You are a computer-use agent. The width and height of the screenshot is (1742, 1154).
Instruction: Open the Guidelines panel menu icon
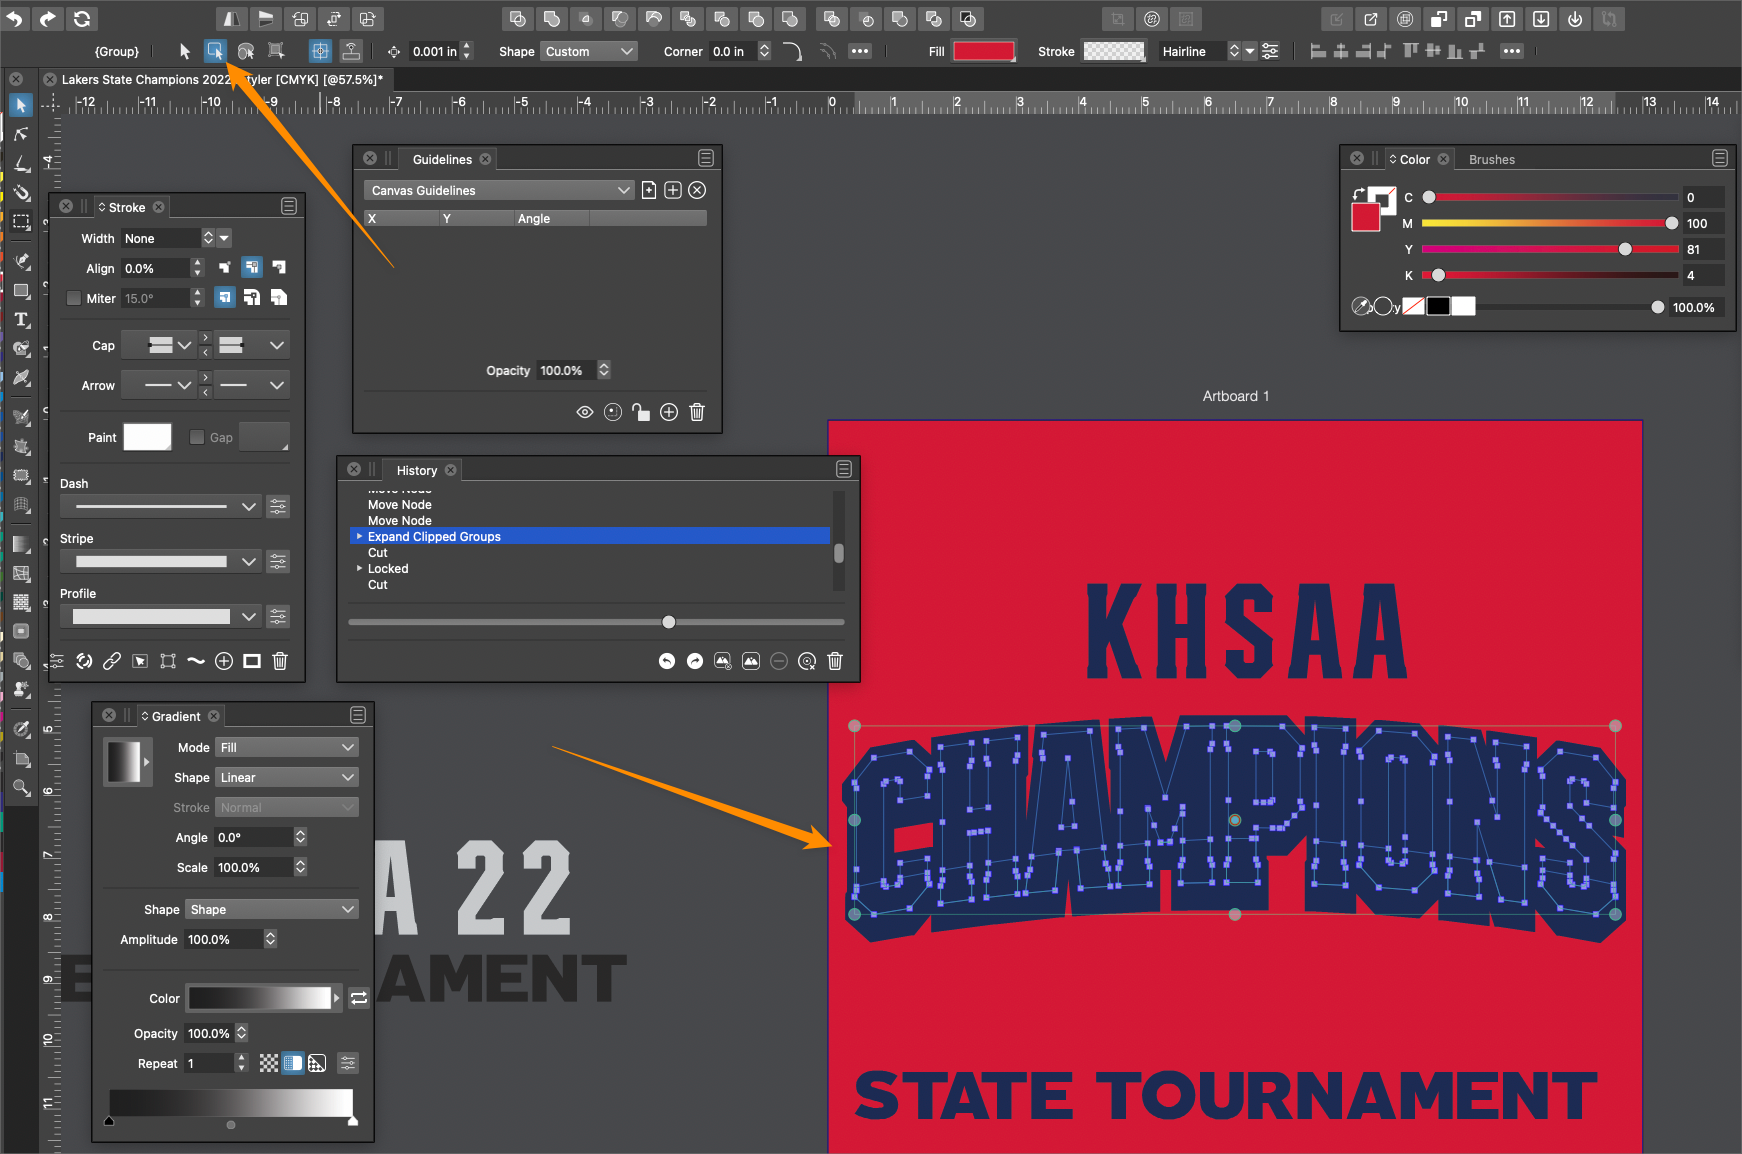706,158
